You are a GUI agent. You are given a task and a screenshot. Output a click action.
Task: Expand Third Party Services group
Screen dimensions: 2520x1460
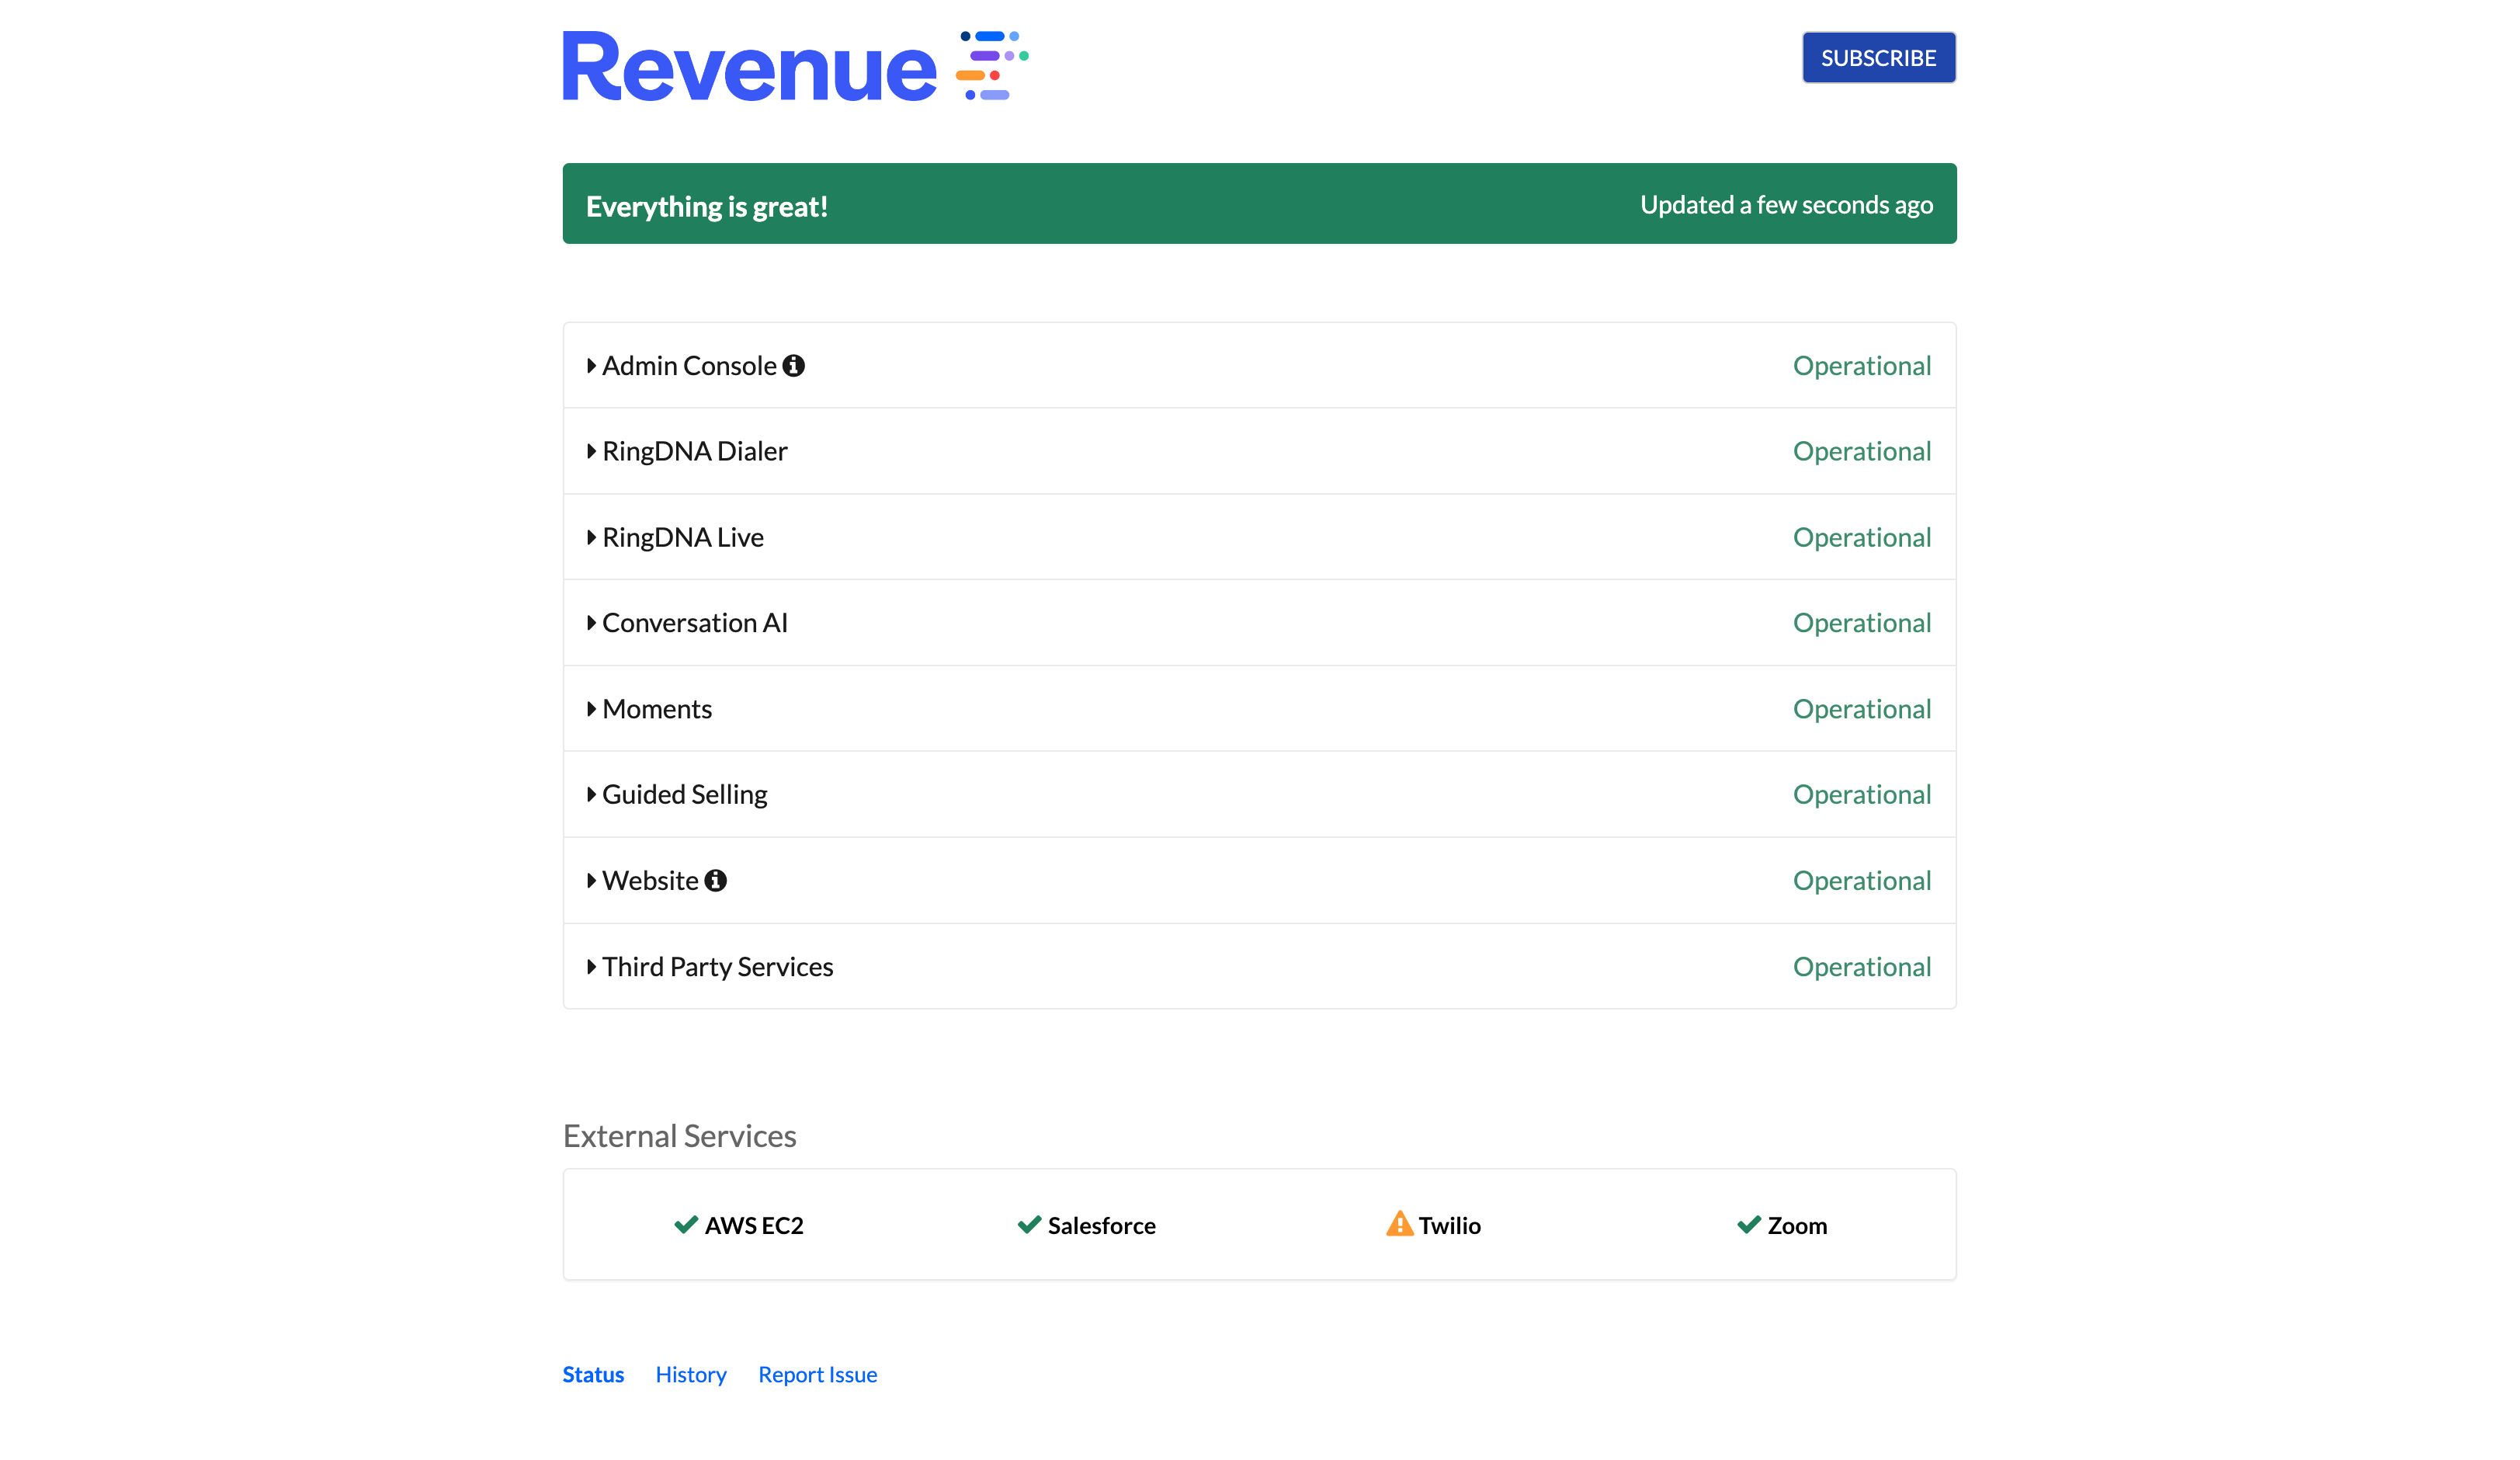pos(591,967)
